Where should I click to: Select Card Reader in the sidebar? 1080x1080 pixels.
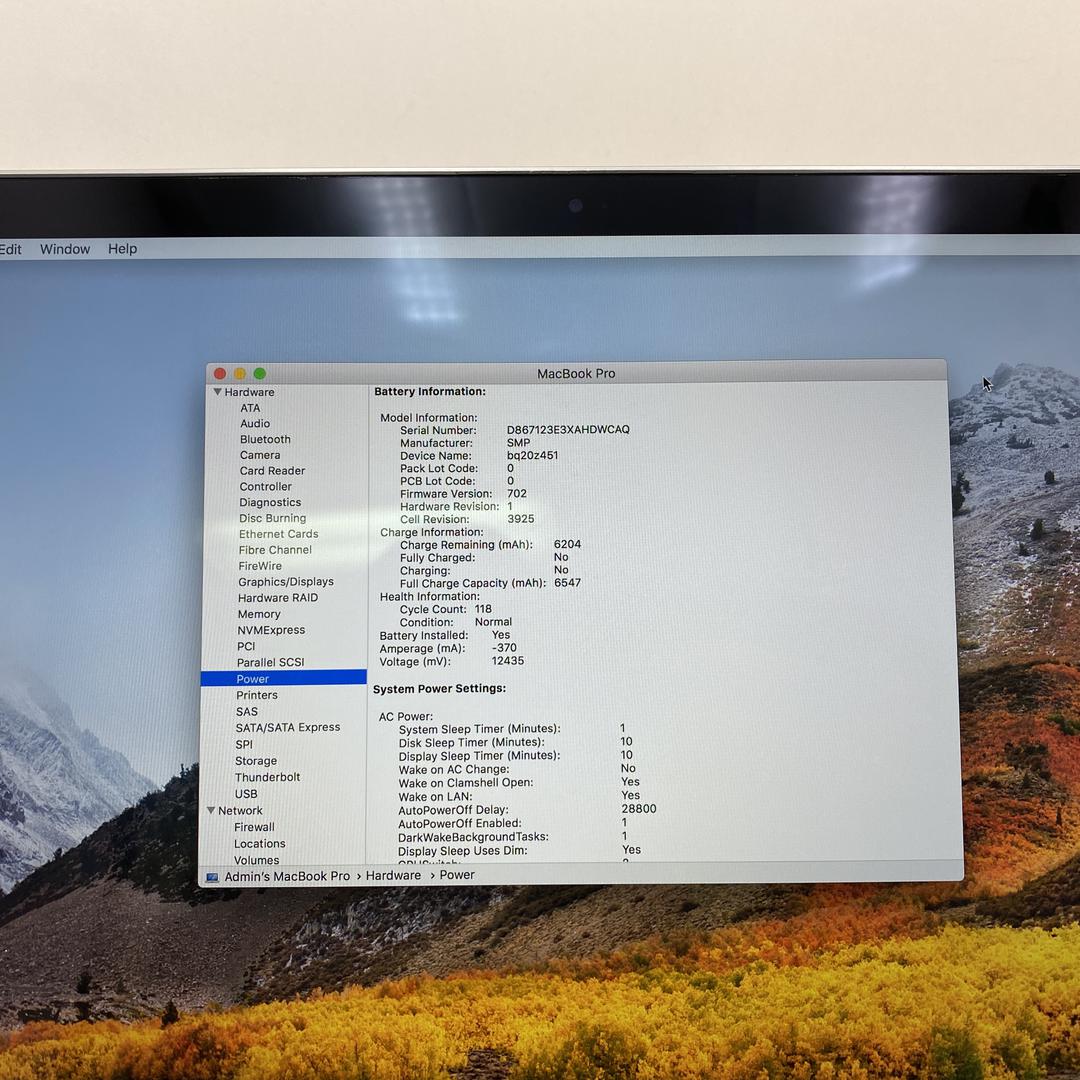tap(272, 471)
